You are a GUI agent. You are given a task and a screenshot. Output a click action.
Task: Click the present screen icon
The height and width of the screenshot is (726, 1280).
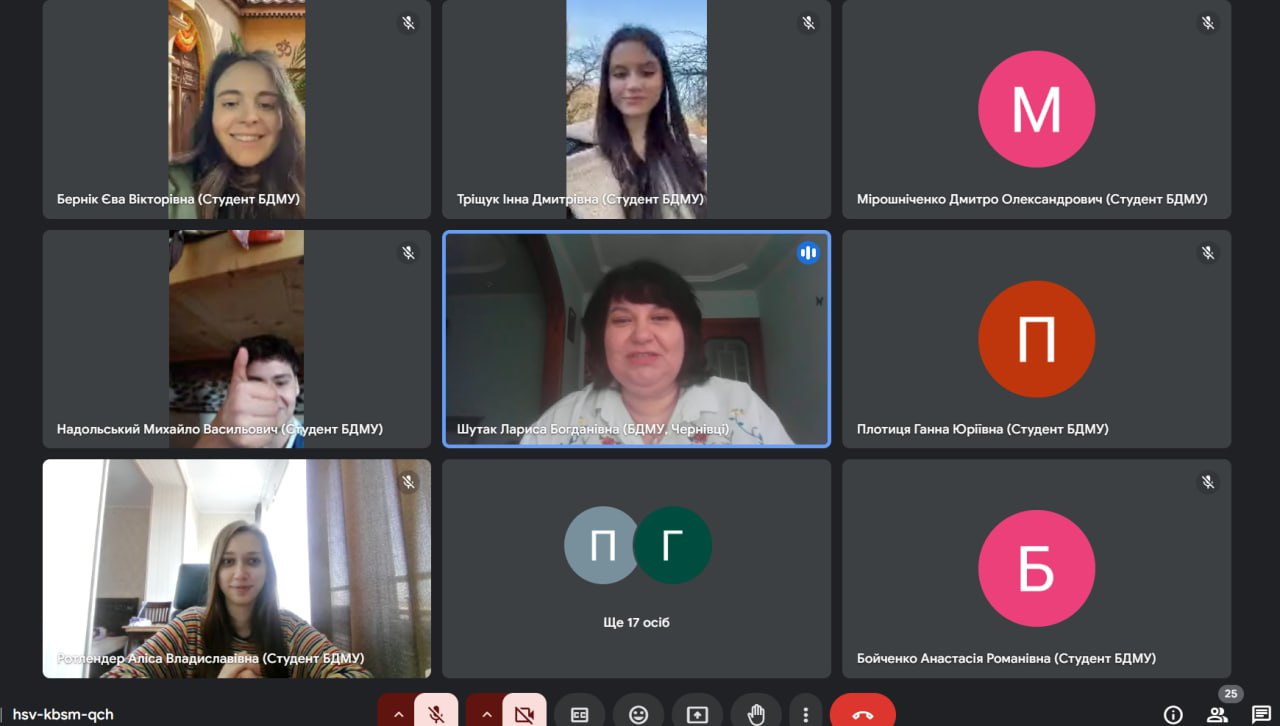click(697, 714)
